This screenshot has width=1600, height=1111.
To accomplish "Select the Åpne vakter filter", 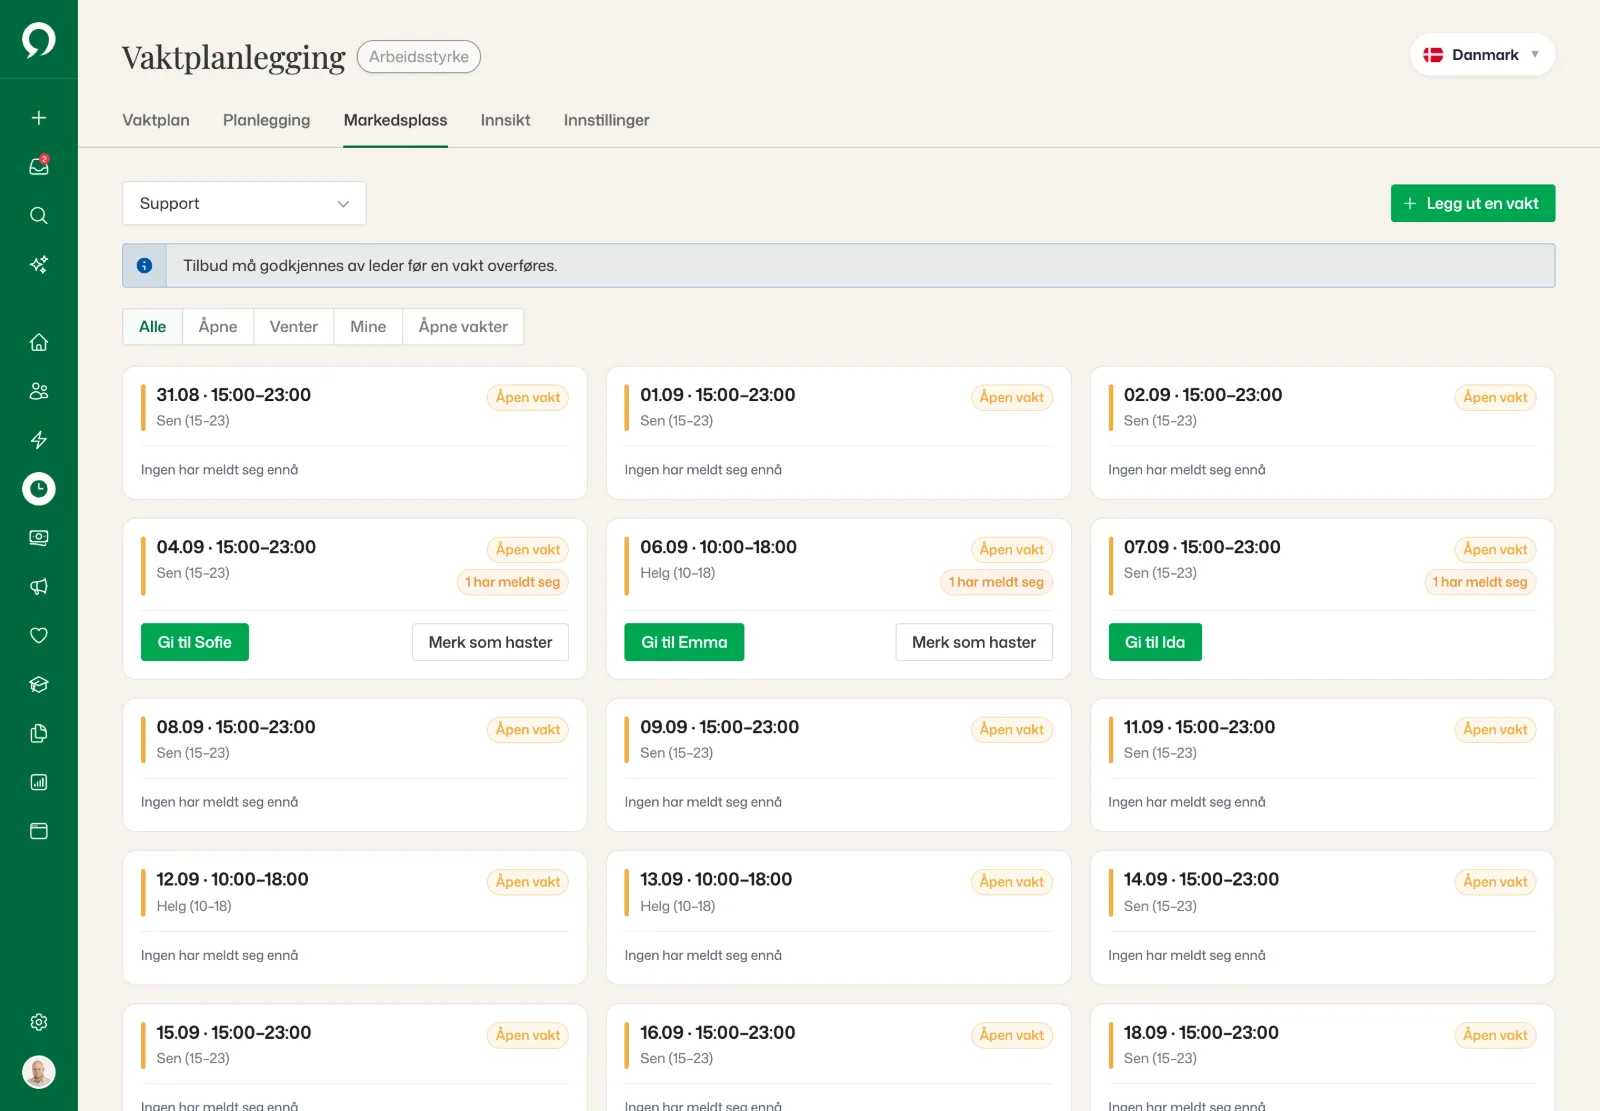I will pos(463,327).
